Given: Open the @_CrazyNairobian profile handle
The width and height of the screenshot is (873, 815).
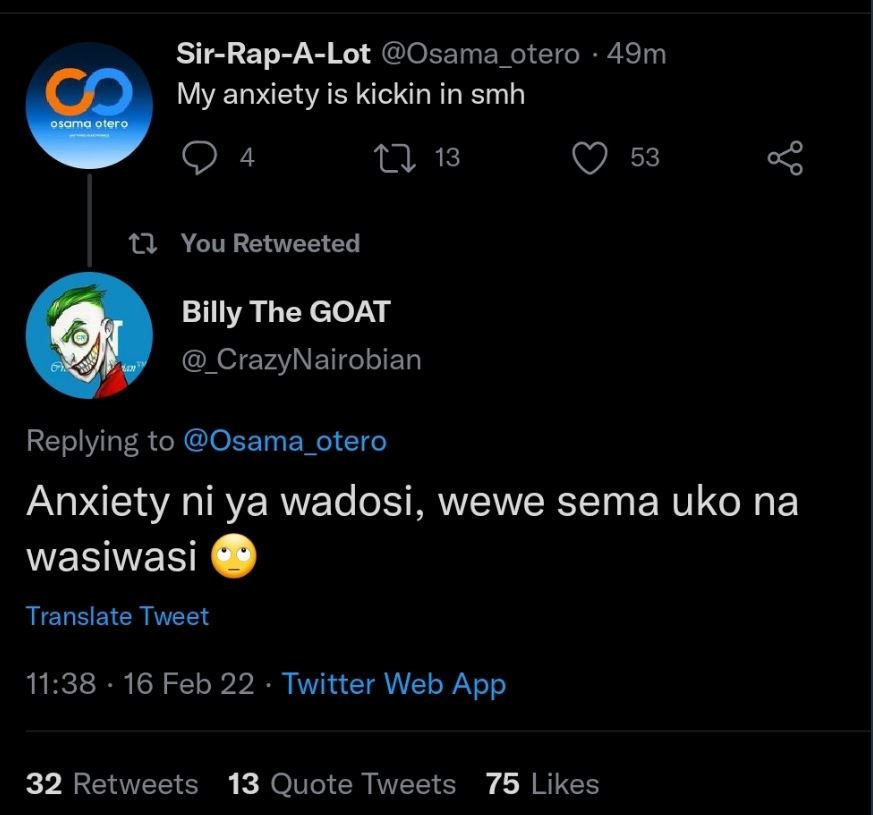Looking at the screenshot, I should pos(301,359).
